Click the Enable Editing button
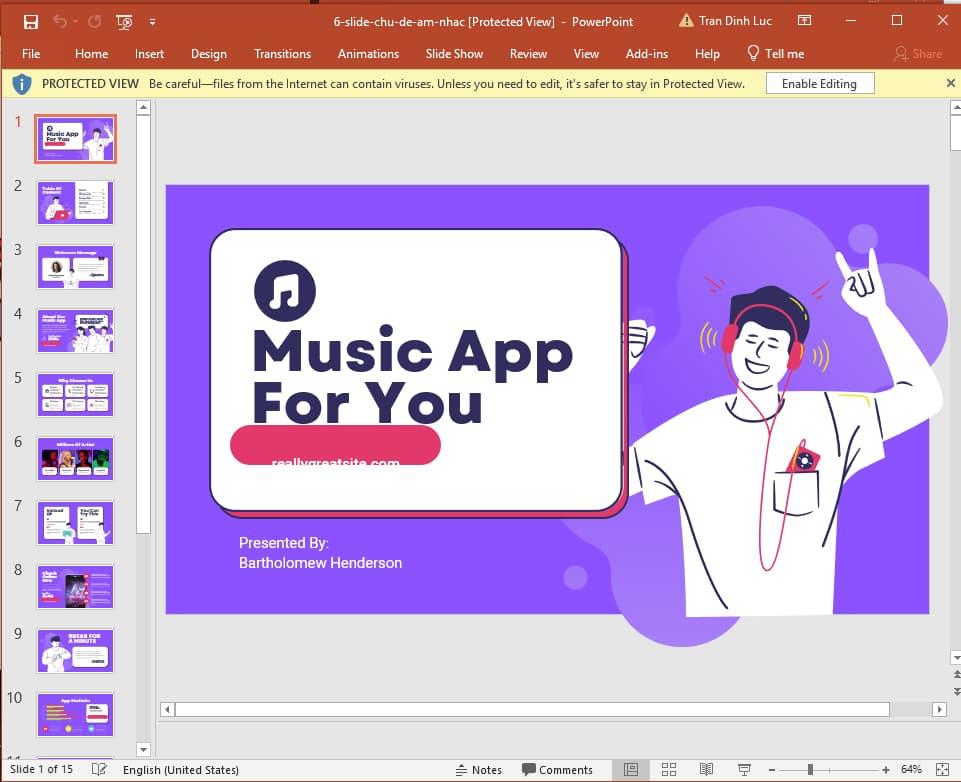The image size is (961, 782). tap(819, 84)
